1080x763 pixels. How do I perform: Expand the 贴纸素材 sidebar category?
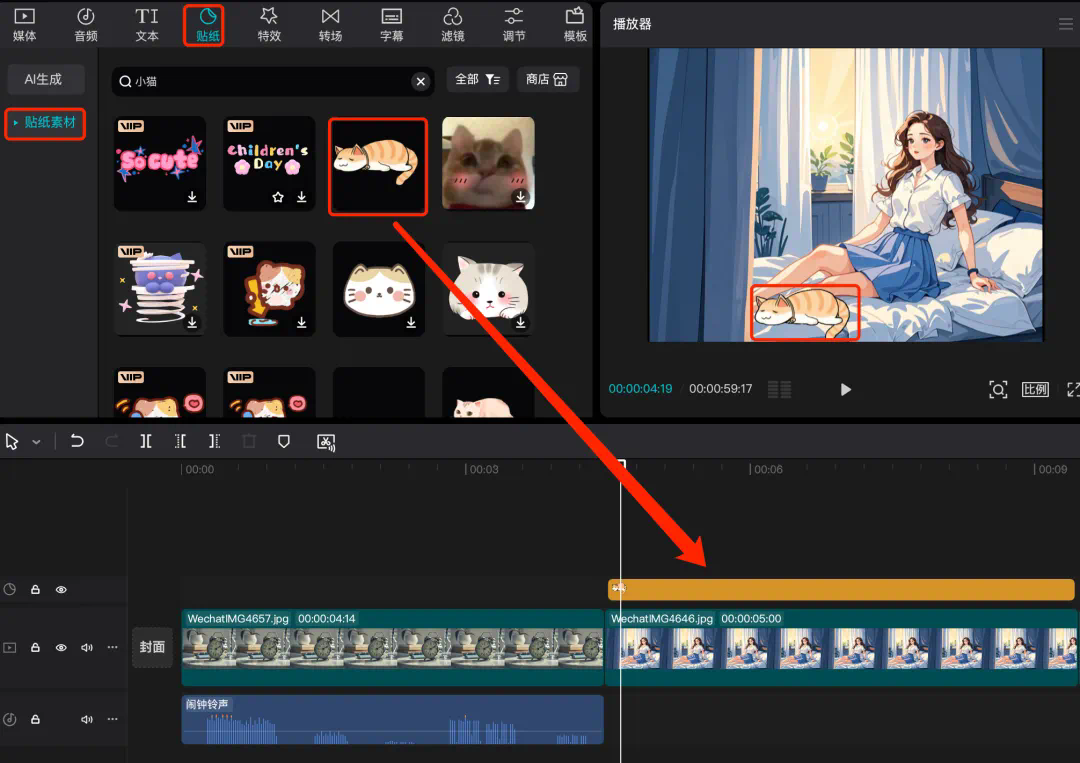45,122
